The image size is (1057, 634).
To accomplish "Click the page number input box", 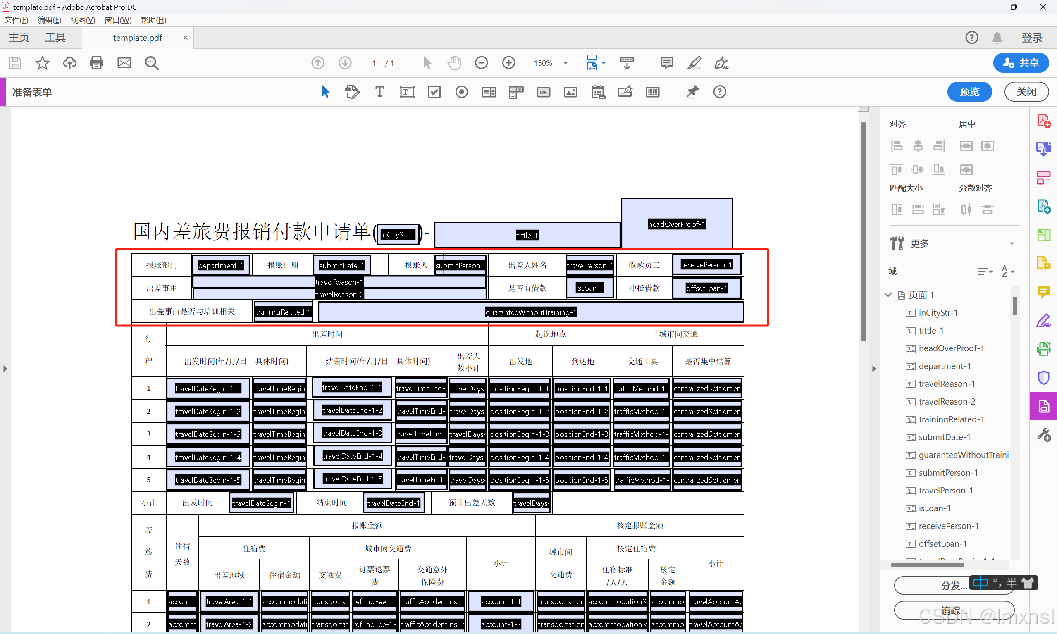I will [373, 63].
